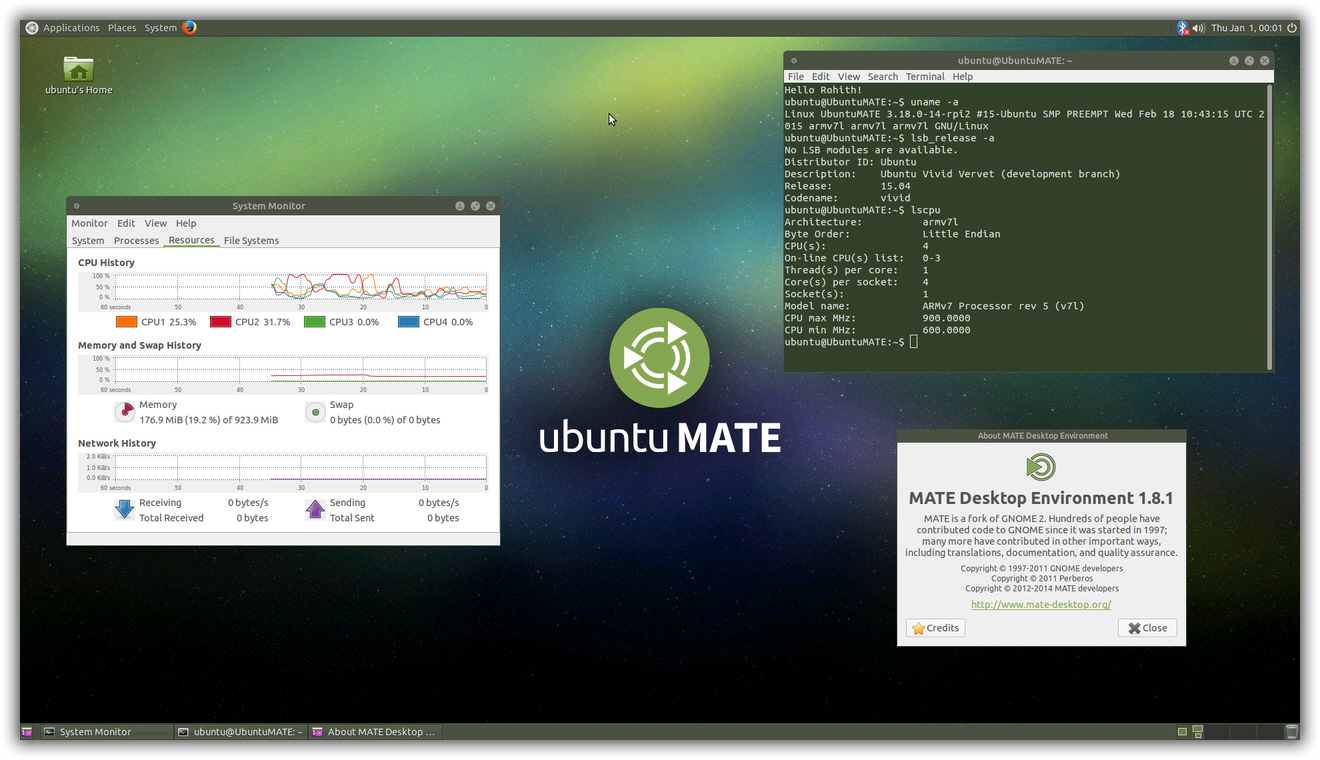Click the Memory pie color icon
The height and width of the screenshot is (760, 1320).
tap(125, 411)
